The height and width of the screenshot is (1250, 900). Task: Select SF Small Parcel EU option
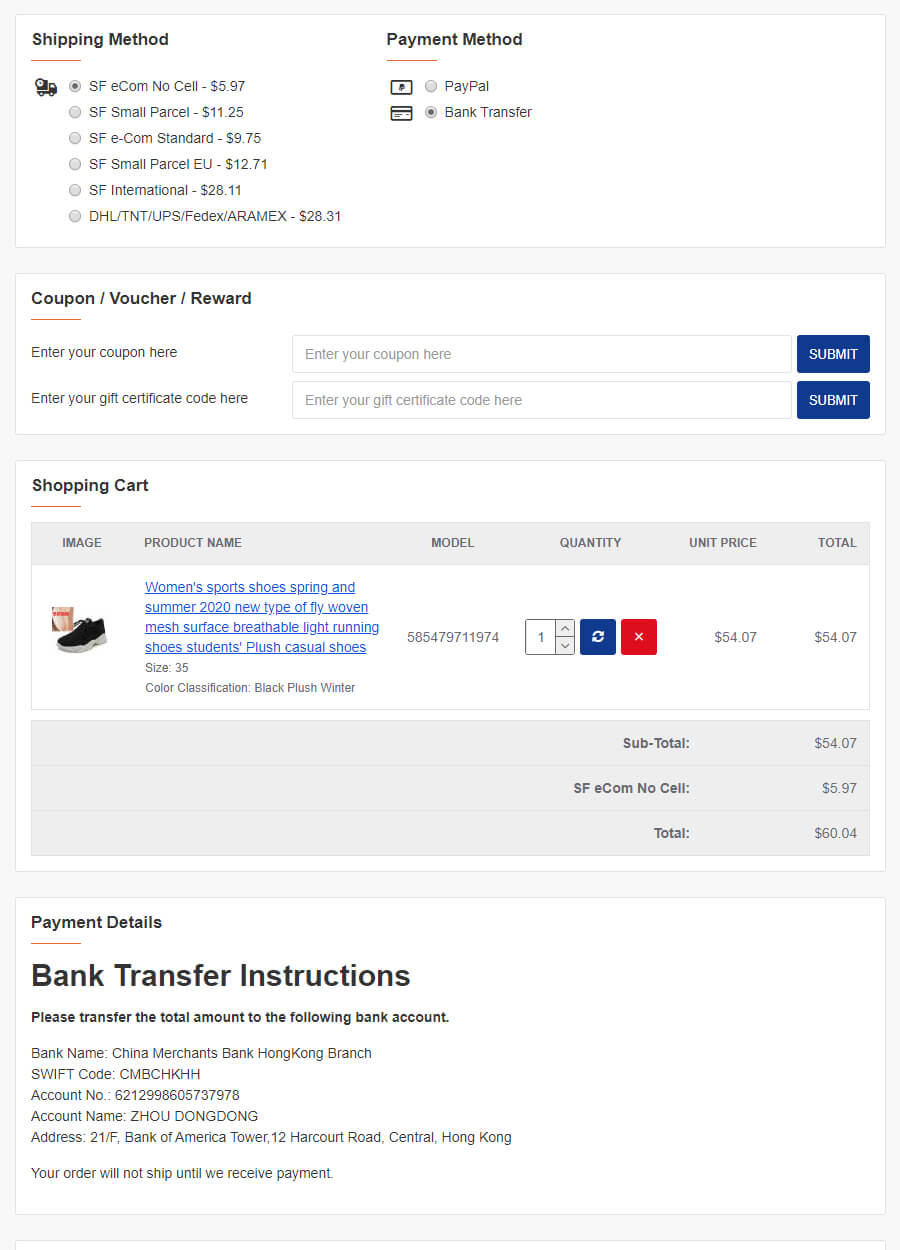pyautogui.click(x=75, y=164)
